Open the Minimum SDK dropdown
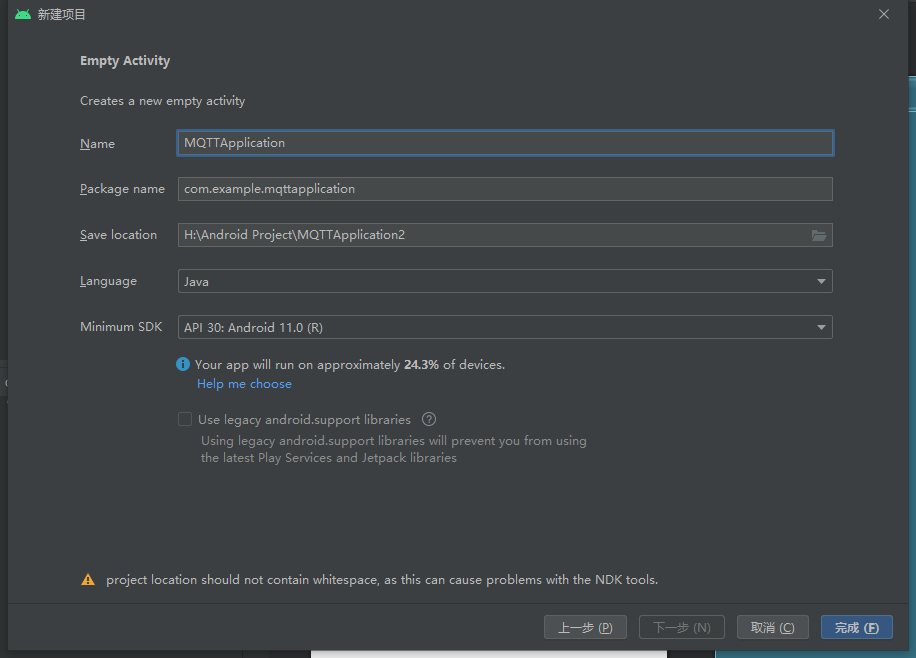This screenshot has width=916, height=658. click(x=821, y=327)
